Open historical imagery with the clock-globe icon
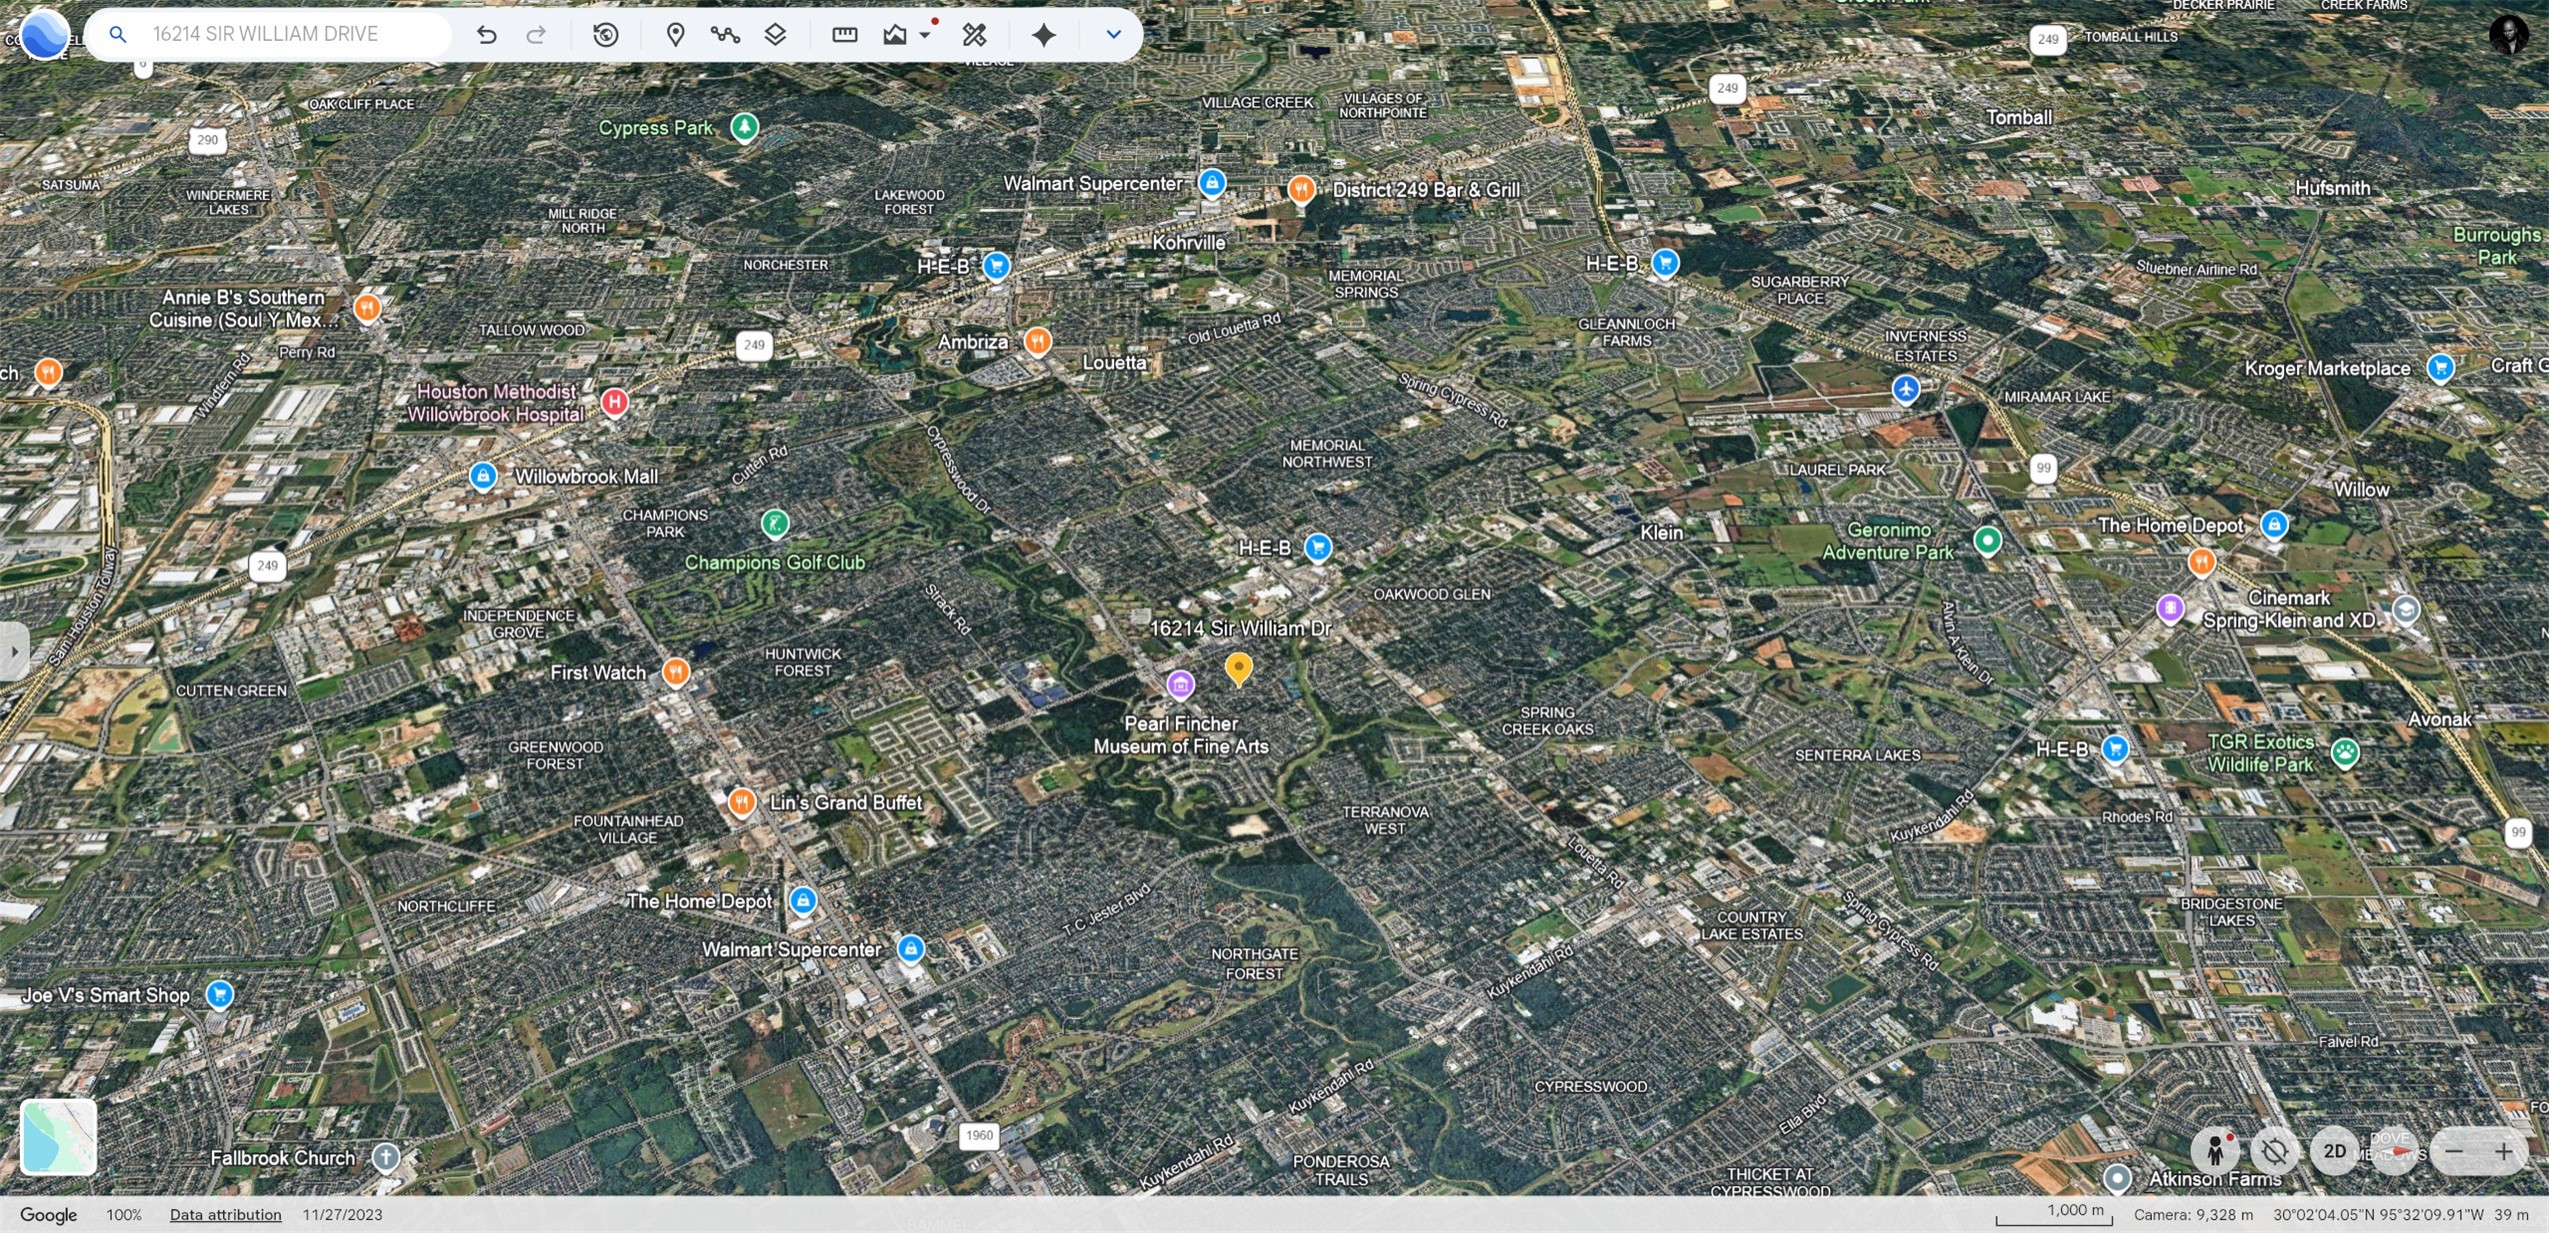Image resolution: width=2549 pixels, height=1233 pixels. pyautogui.click(x=606, y=35)
